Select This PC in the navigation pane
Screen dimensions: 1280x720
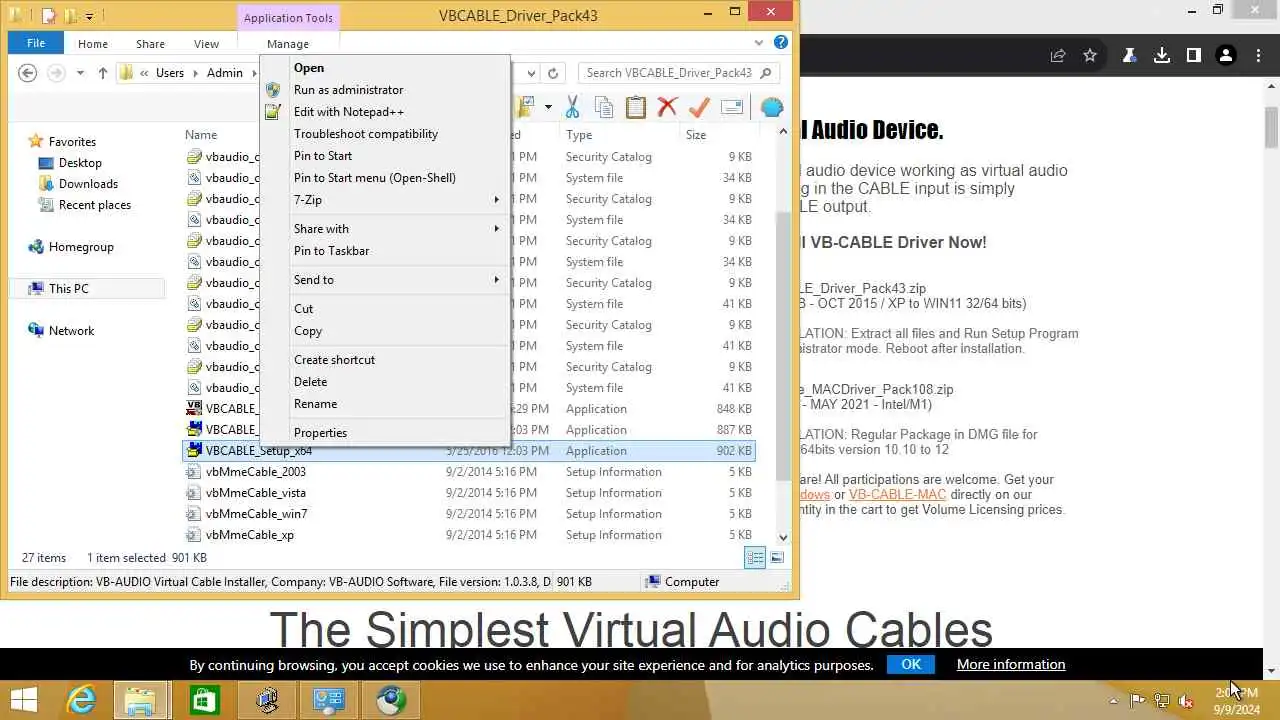click(x=68, y=289)
